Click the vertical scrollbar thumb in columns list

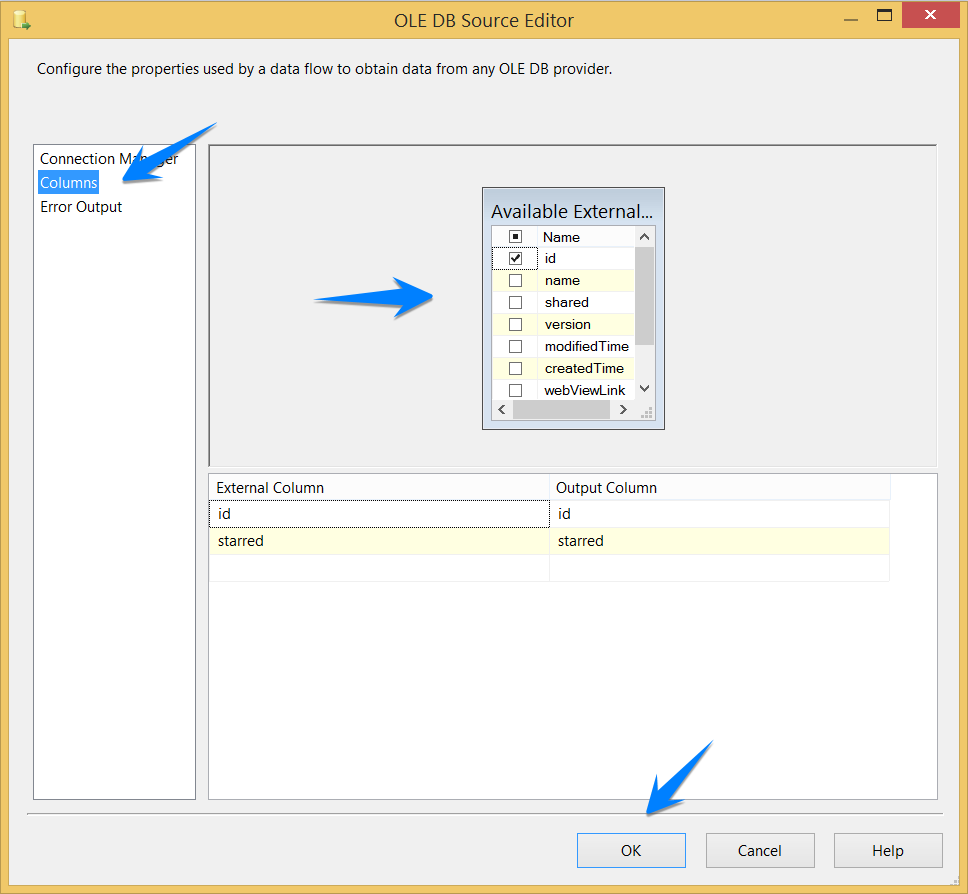(645, 296)
